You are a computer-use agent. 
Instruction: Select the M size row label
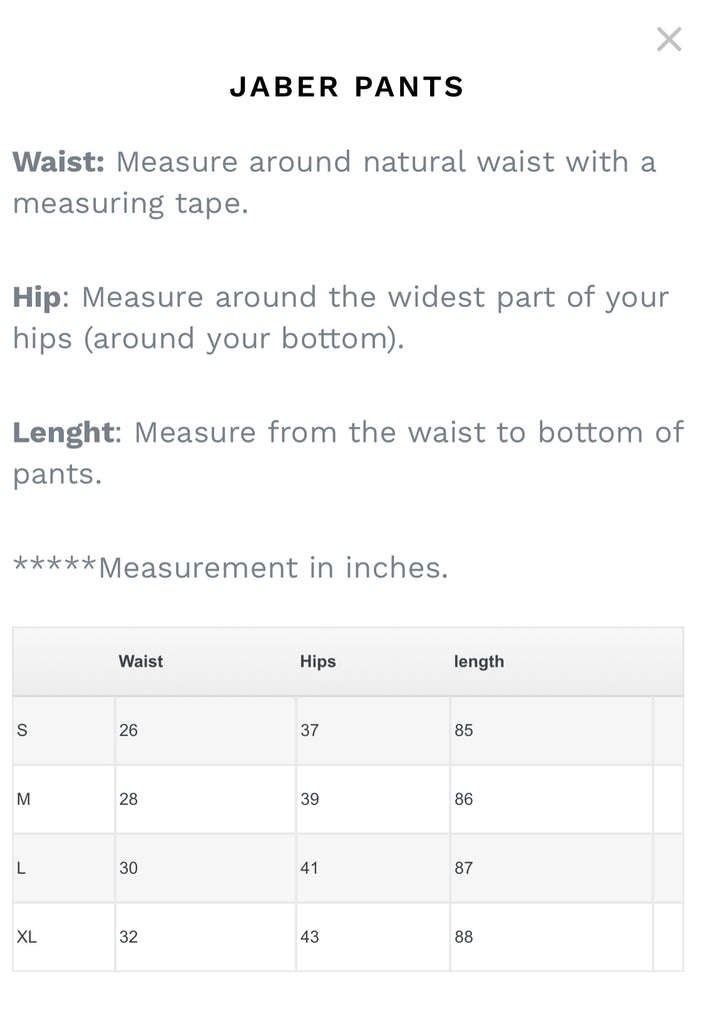point(24,799)
